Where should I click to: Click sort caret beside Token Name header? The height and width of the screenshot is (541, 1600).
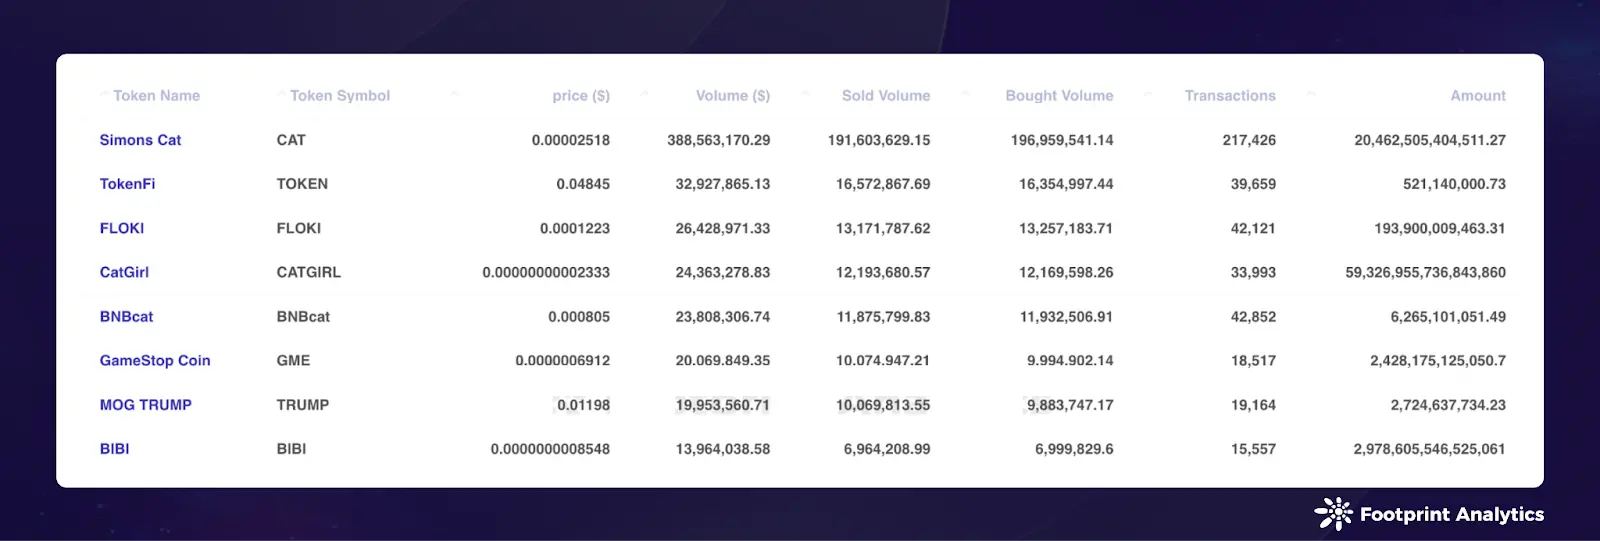pyautogui.click(x=104, y=94)
